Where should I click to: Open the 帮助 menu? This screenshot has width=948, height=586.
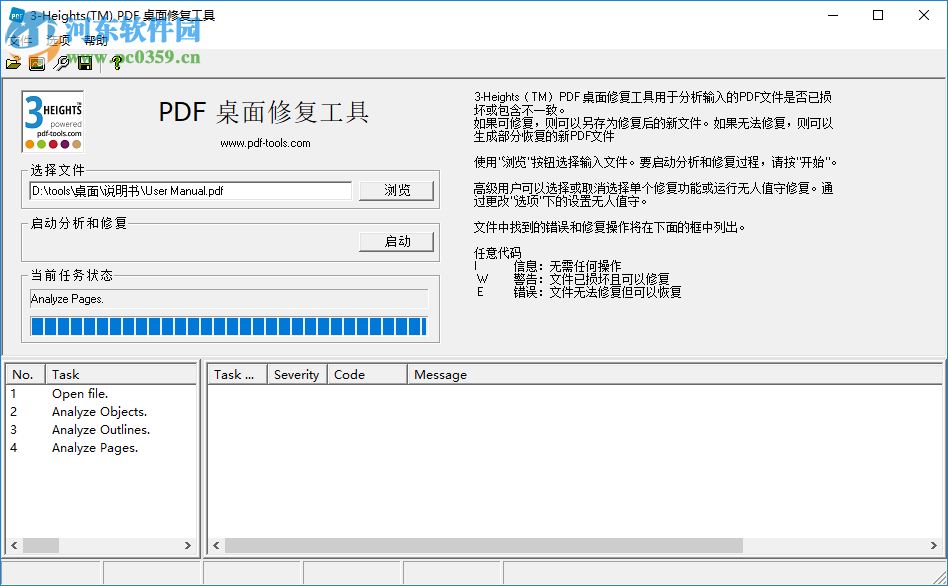pos(97,40)
